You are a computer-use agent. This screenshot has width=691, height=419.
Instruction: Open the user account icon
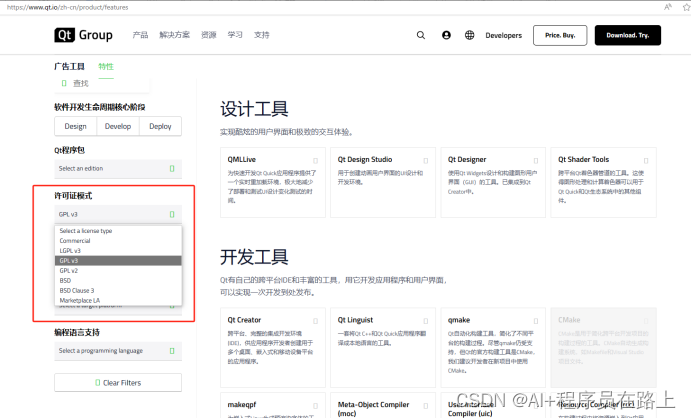click(x=446, y=35)
